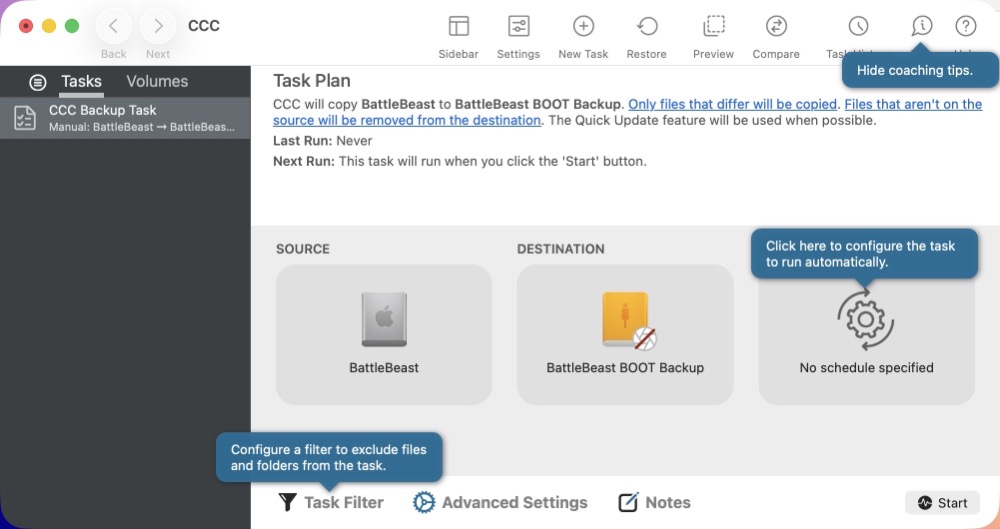This screenshot has height=529, width=1000.
Task: Click the schedule gear icon
Action: click(865, 319)
